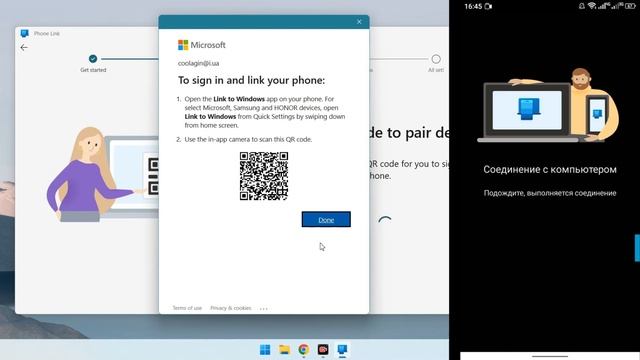Open Phone Link icon in taskbar
Viewport: 640px width, 360px height.
click(x=342, y=349)
